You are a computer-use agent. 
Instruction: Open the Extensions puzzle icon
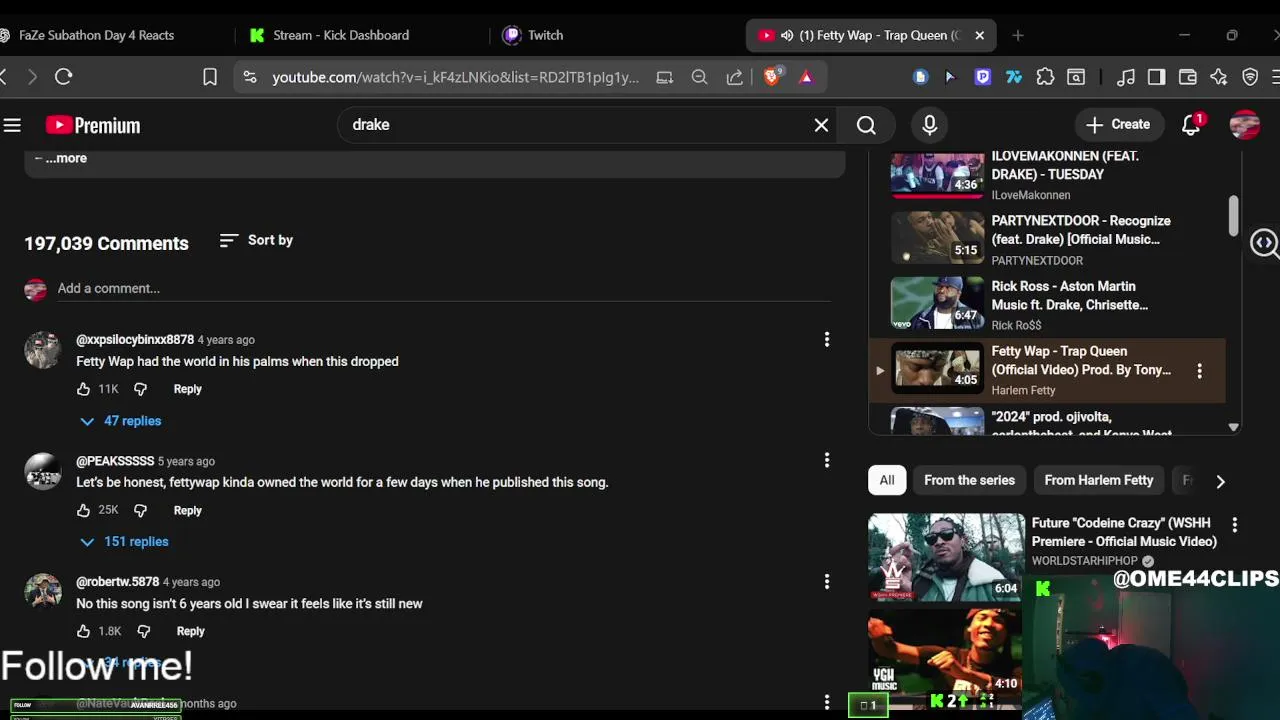[x=1045, y=77]
